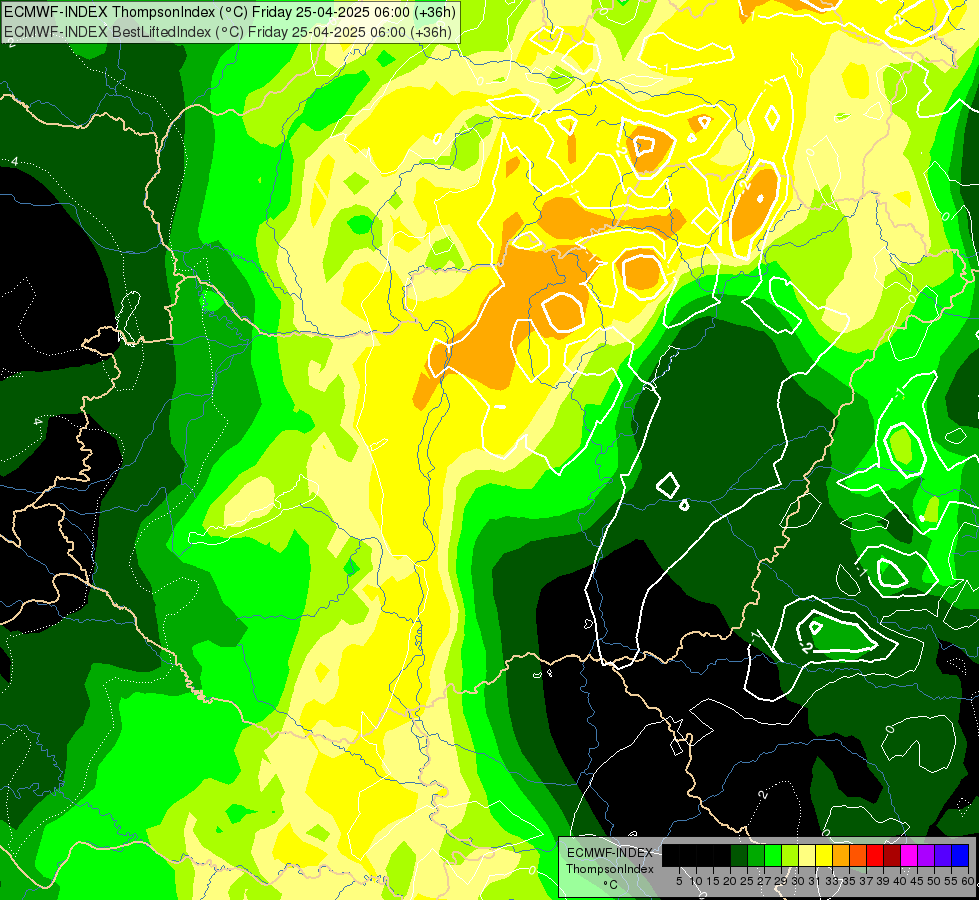Select the dark green 20–25 legend swatch
This screenshot has width=979, height=900.
click(739, 856)
